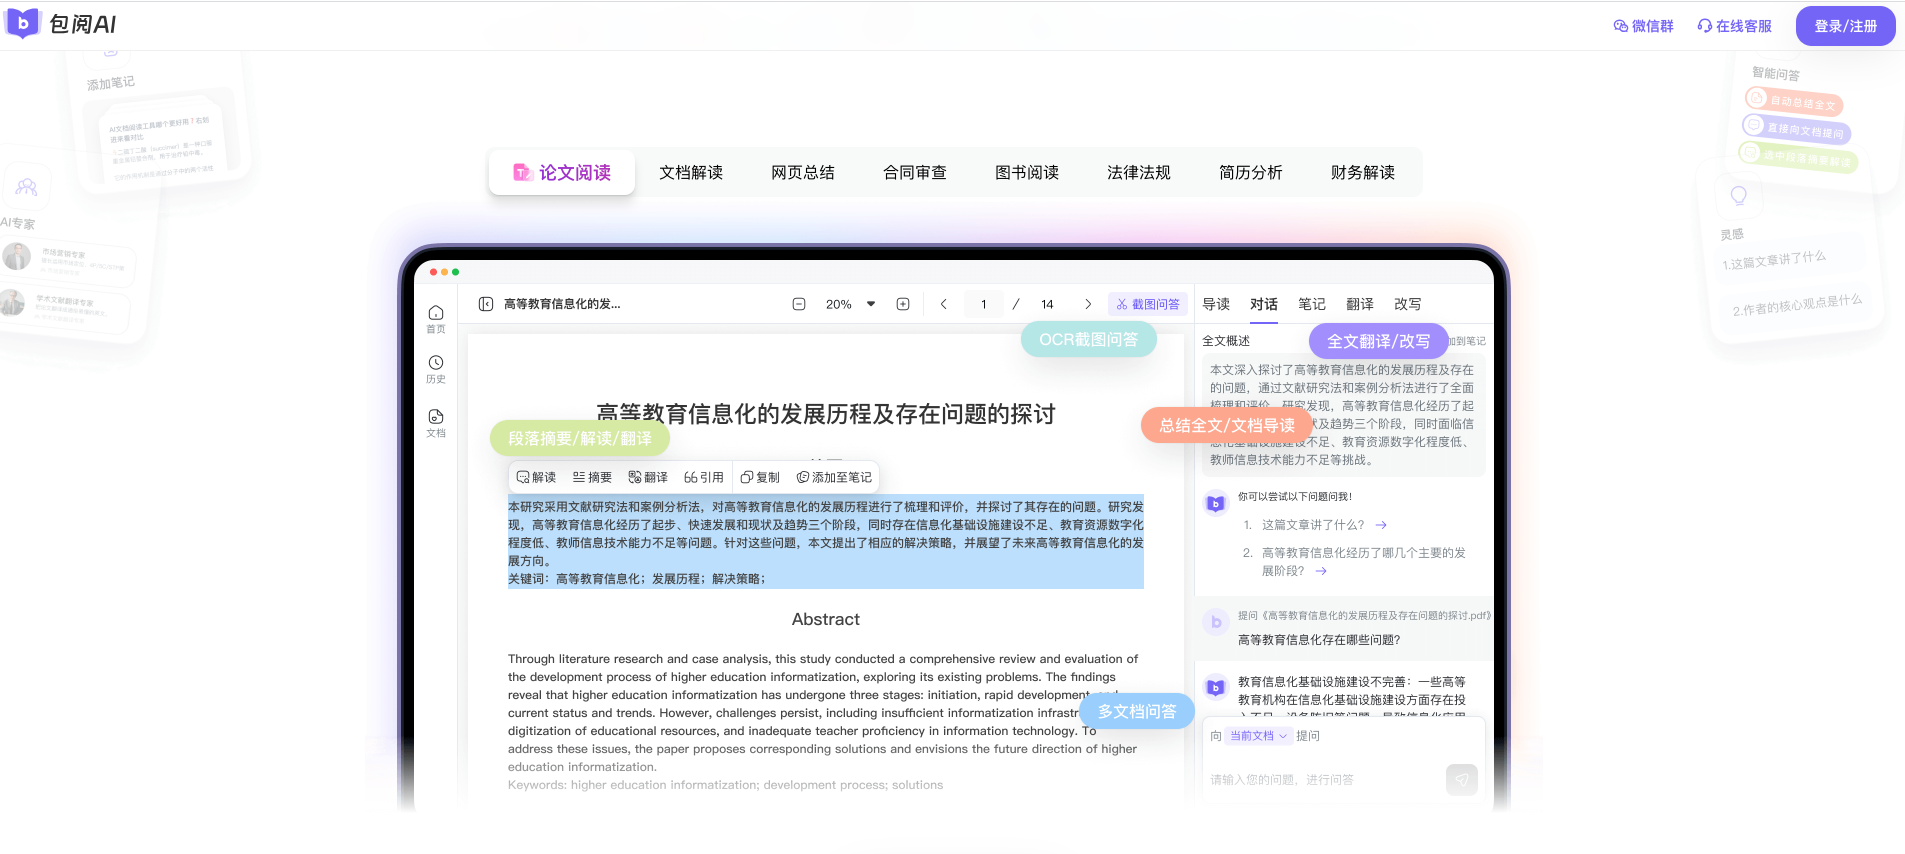Click the send message icon
This screenshot has width=1905, height=854.
pos(1462,779)
